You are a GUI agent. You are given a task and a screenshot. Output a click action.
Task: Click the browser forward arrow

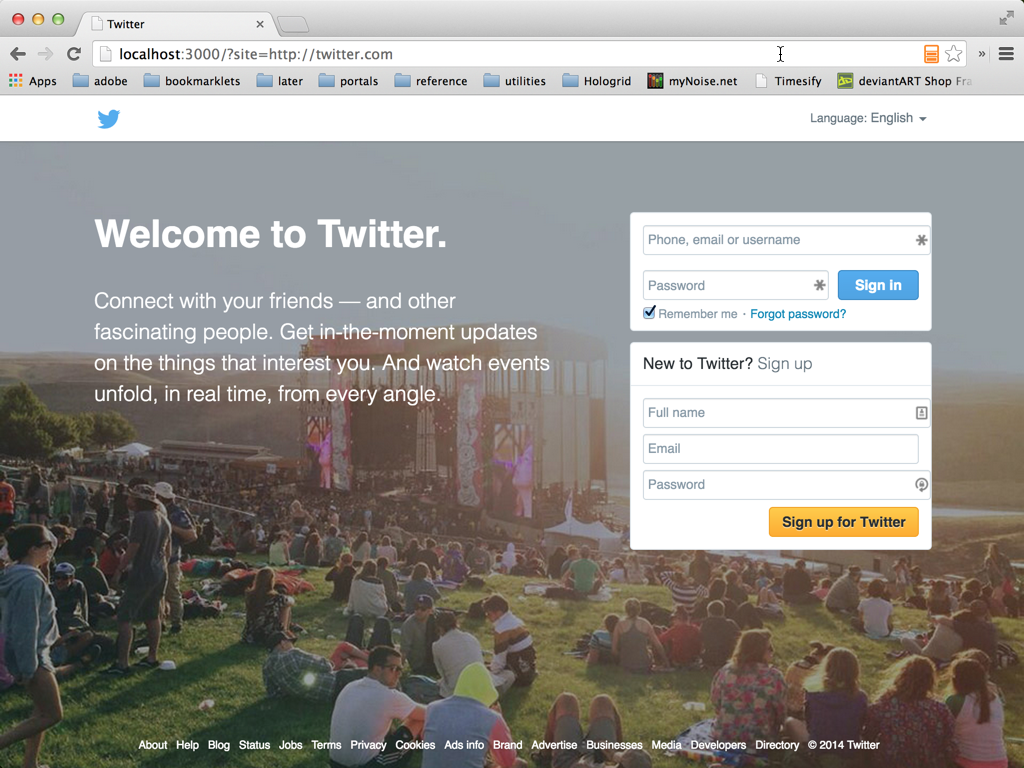[x=45, y=54]
